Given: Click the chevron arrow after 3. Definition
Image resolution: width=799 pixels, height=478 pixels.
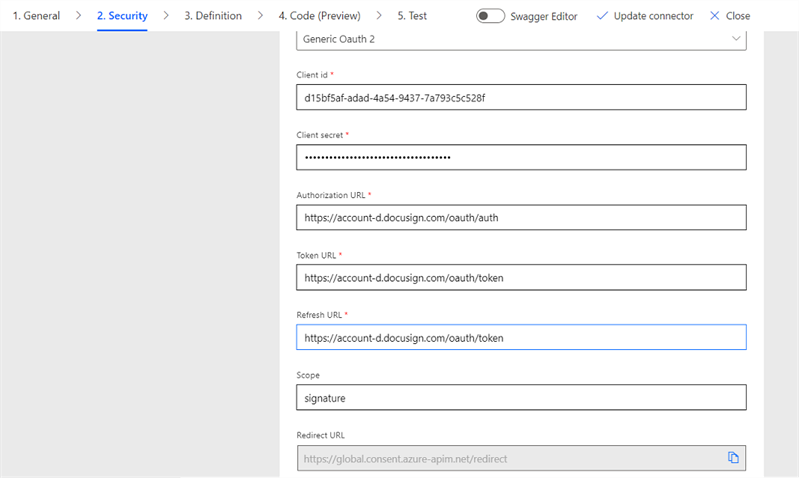Looking at the screenshot, I should point(260,16).
